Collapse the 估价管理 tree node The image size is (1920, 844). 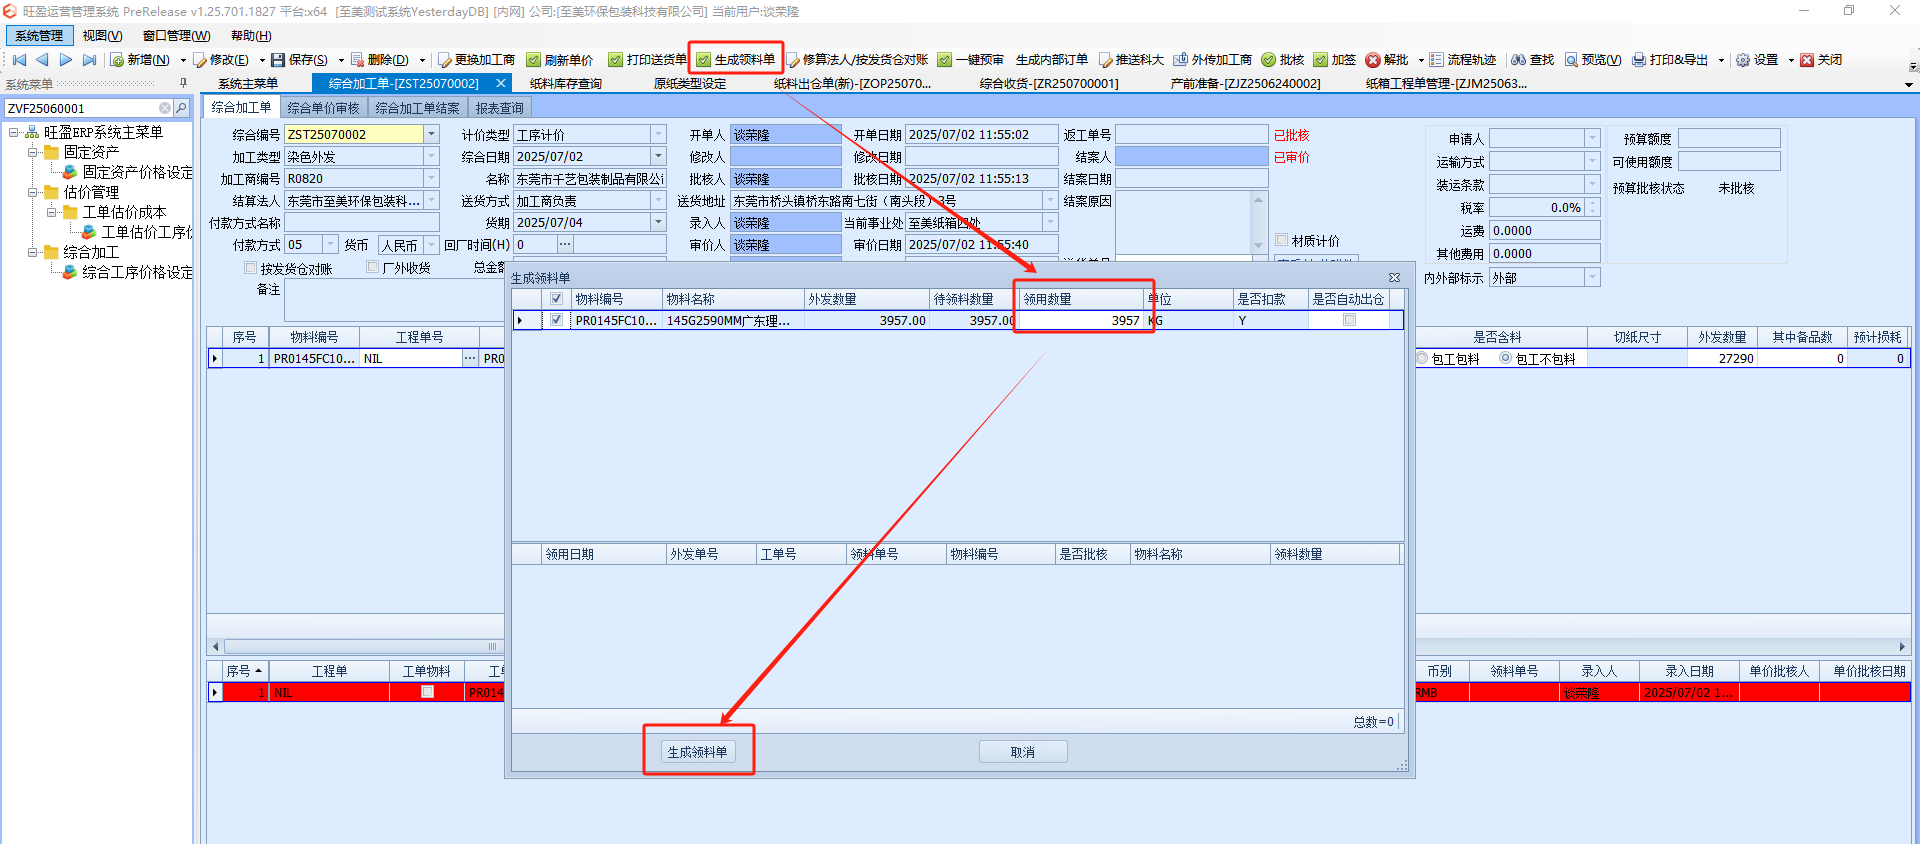point(33,192)
